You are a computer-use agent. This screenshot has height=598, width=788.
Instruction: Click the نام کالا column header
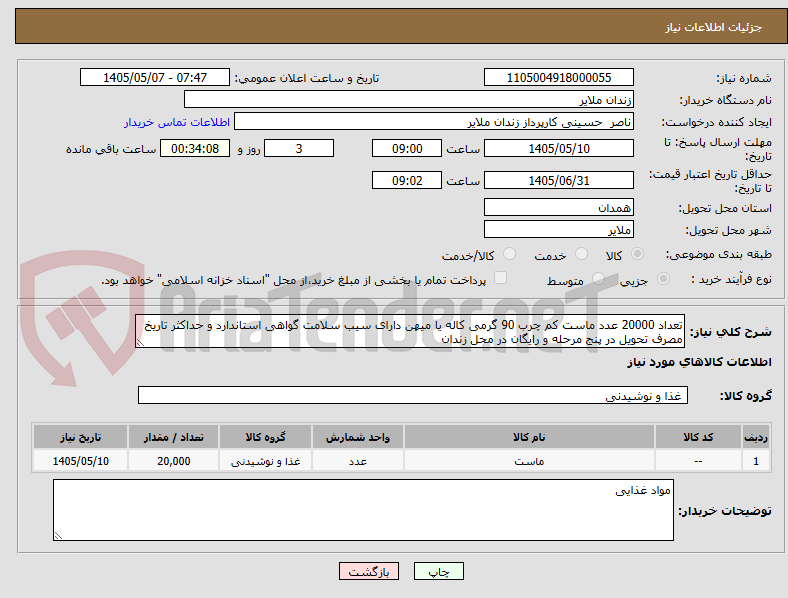pos(529,437)
